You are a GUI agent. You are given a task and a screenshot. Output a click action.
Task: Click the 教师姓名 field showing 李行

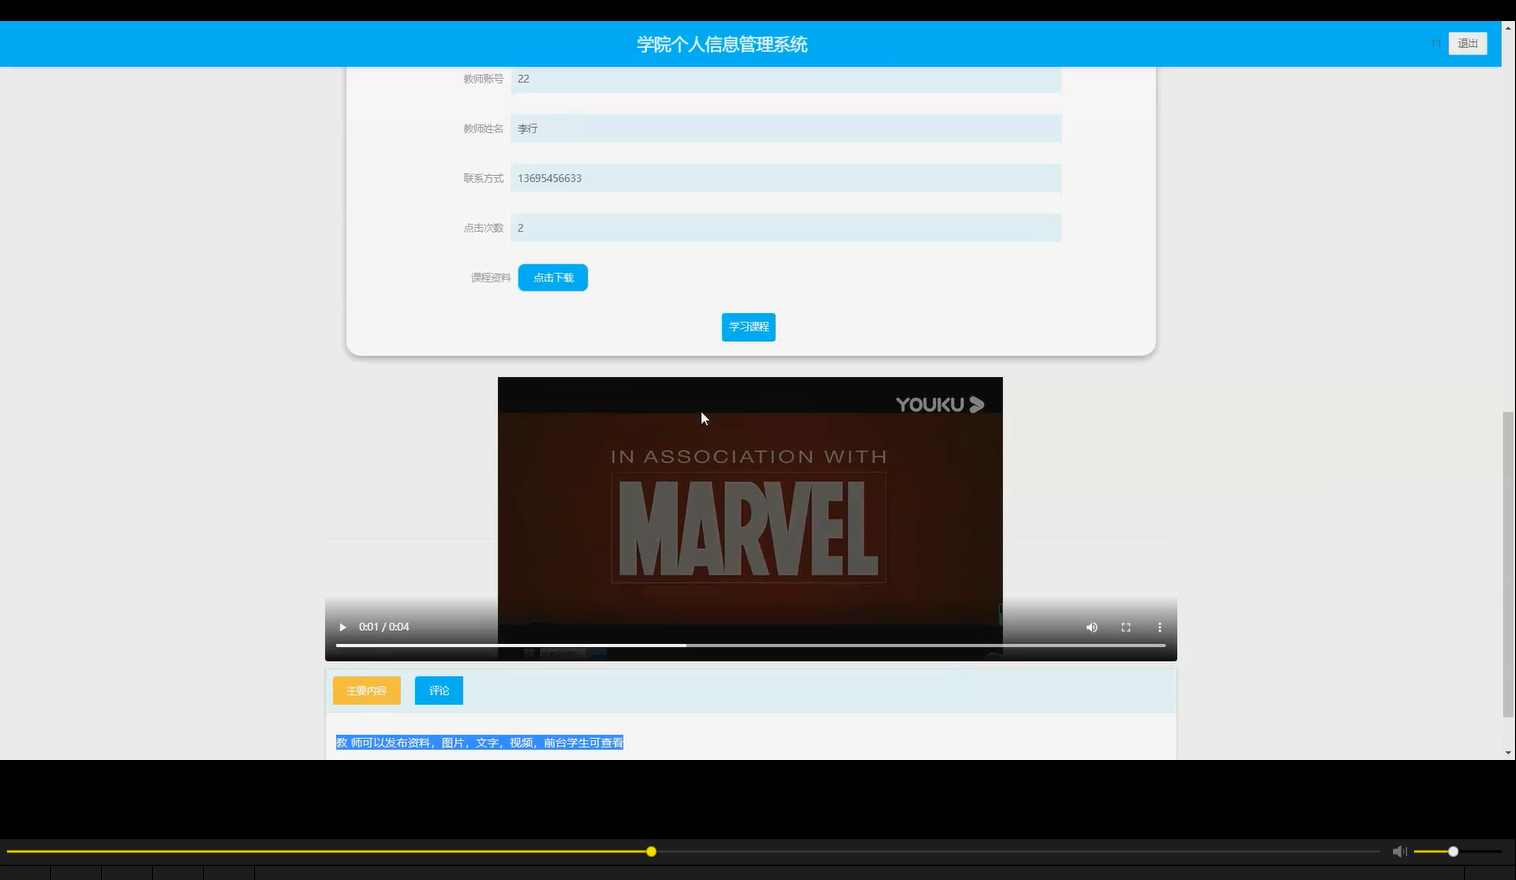click(x=786, y=128)
